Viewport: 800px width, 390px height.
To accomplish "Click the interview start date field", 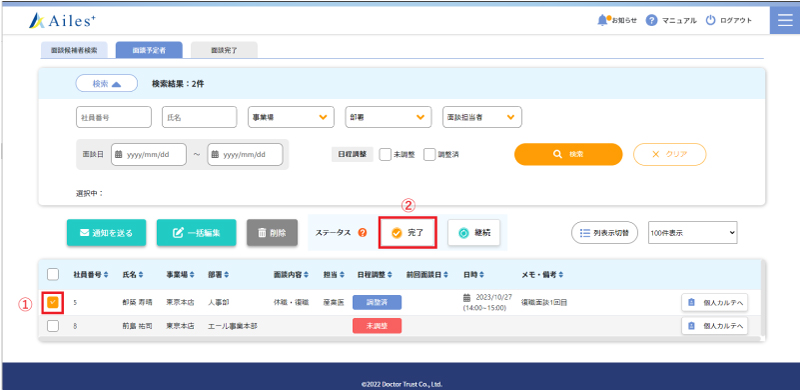I will (x=149, y=155).
